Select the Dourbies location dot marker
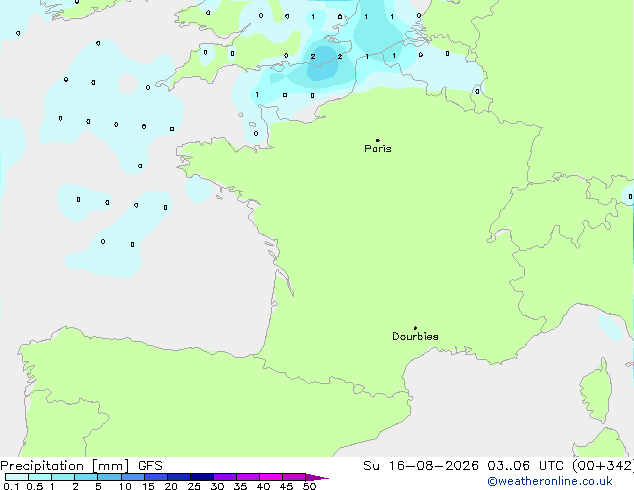 pyautogui.click(x=415, y=328)
